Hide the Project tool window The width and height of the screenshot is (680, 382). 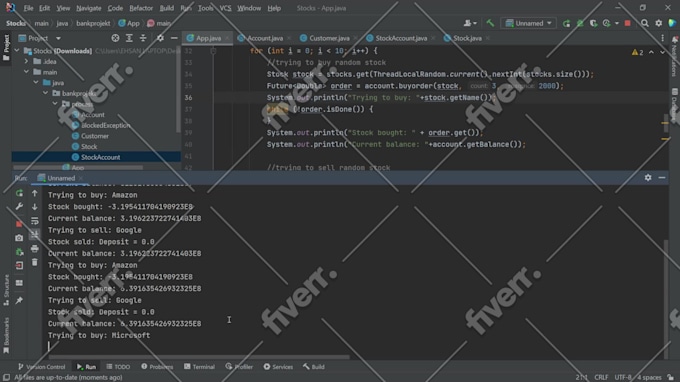point(174,38)
